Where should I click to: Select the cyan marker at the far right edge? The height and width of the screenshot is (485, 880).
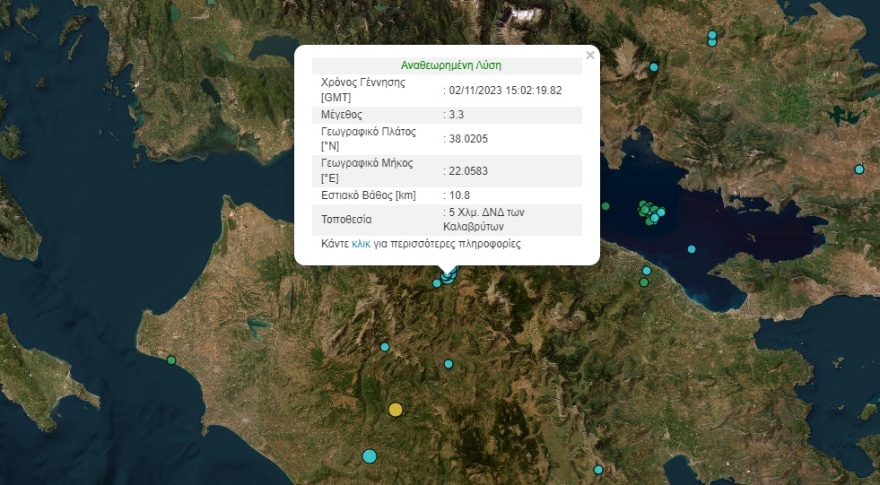(859, 169)
